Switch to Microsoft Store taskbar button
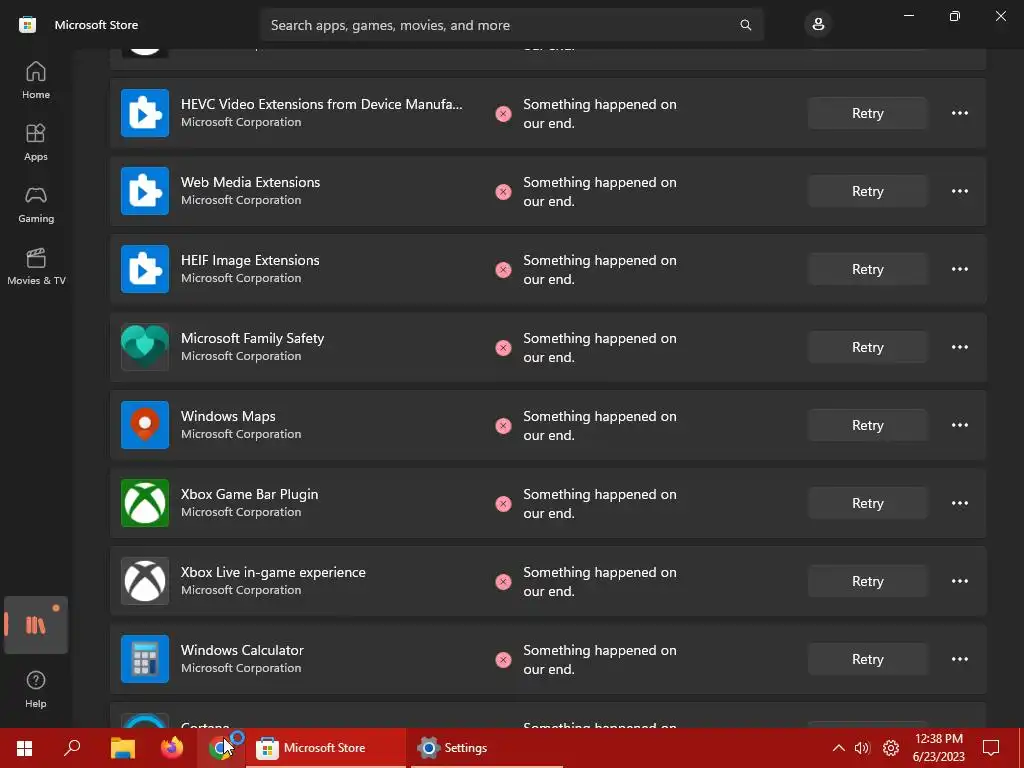The image size is (1024, 768). [326, 748]
